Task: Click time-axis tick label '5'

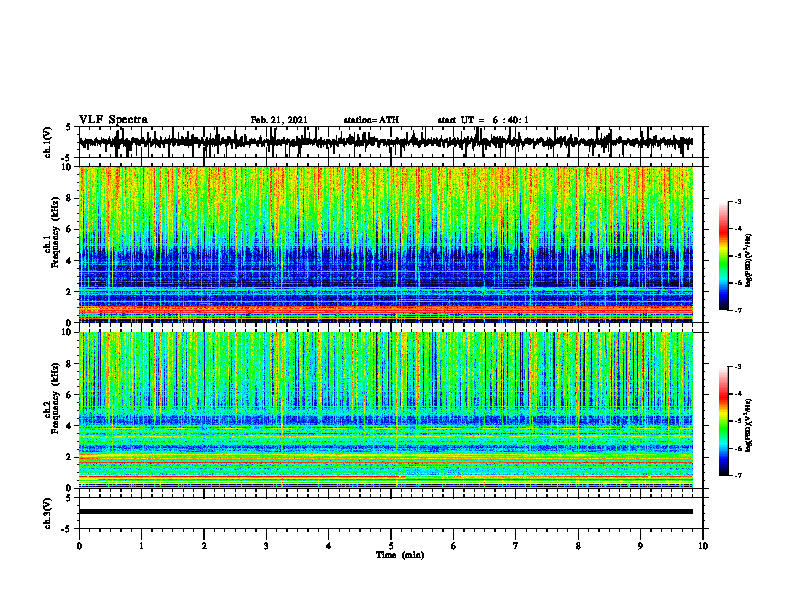Action: click(x=391, y=546)
